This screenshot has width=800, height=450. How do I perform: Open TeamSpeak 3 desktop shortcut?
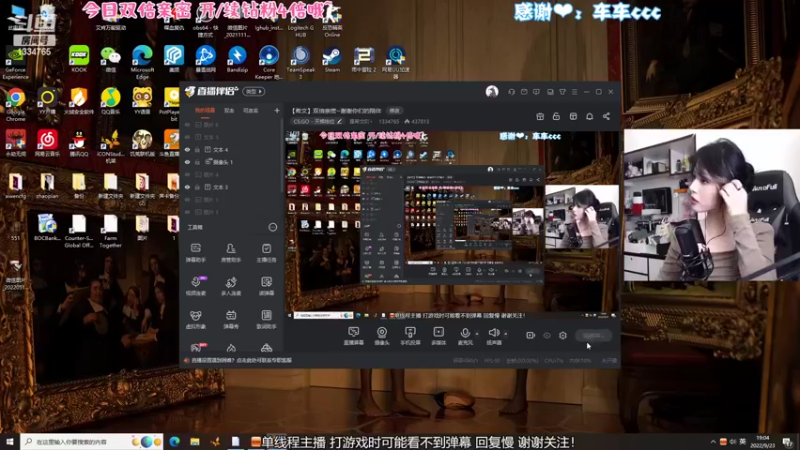point(301,62)
